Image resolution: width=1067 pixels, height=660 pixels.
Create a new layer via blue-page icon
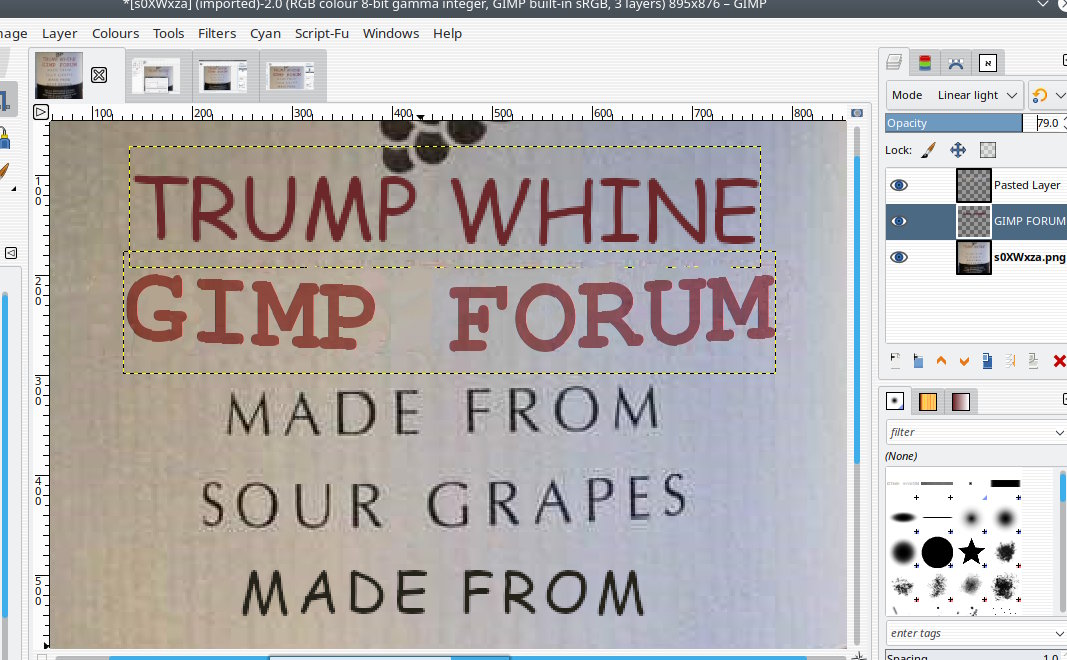(918, 361)
